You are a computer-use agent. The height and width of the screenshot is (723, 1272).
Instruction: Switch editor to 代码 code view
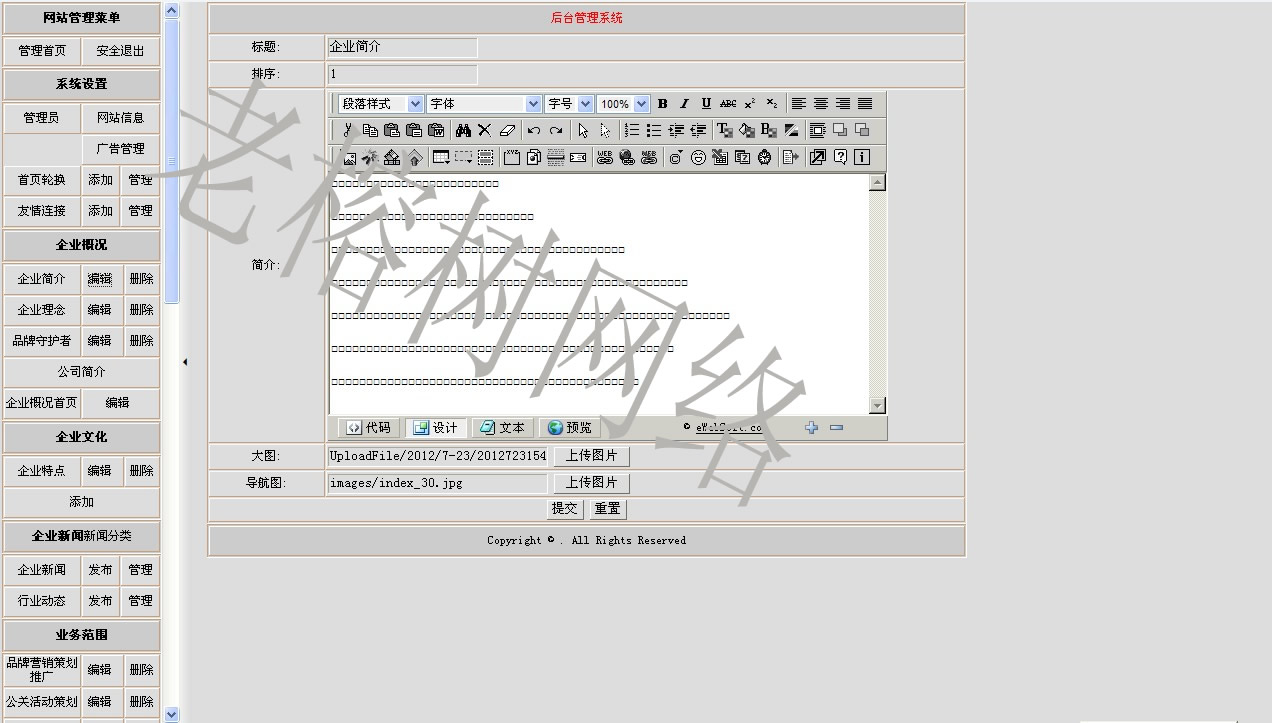point(368,428)
